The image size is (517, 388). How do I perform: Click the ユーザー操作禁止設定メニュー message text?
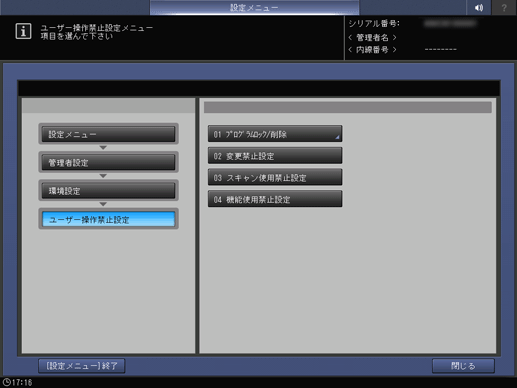tap(97, 28)
